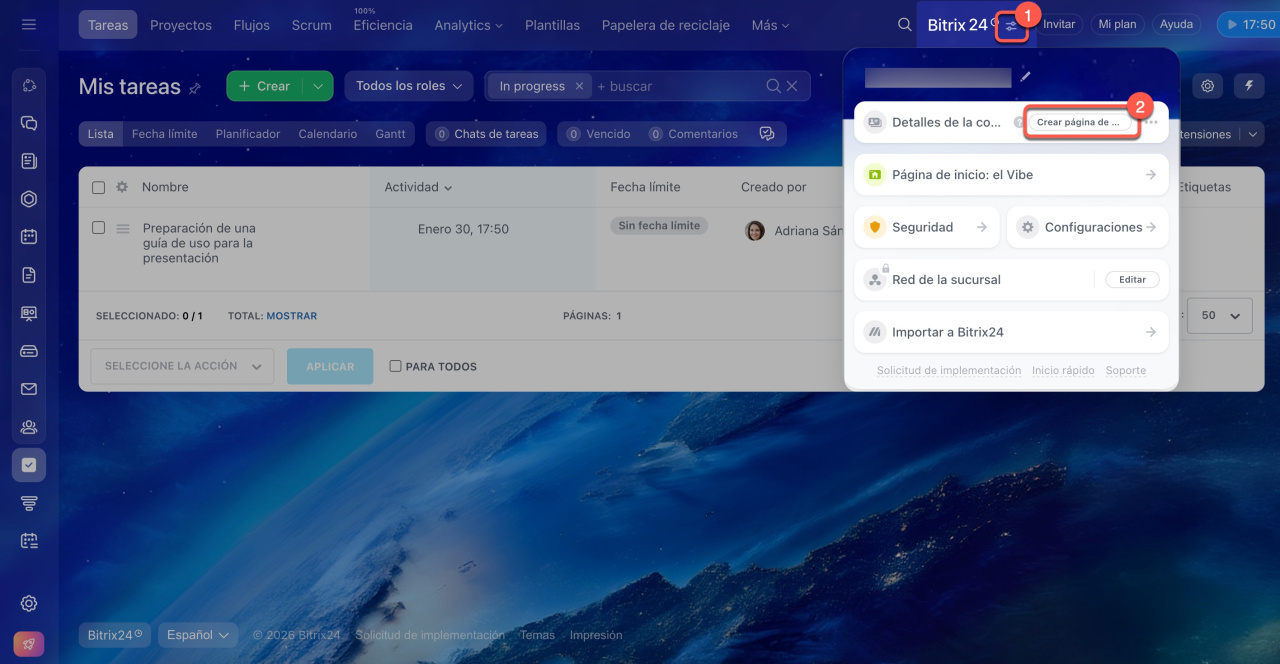The image size is (1280, 664).
Task: Open the search magnifier in top bar
Action: (904, 25)
